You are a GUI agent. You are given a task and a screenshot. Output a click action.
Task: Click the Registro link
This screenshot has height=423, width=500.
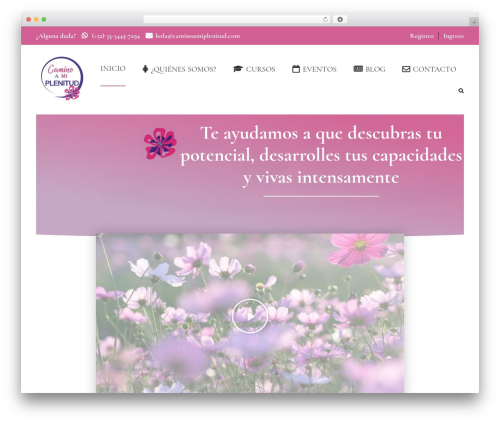(422, 36)
